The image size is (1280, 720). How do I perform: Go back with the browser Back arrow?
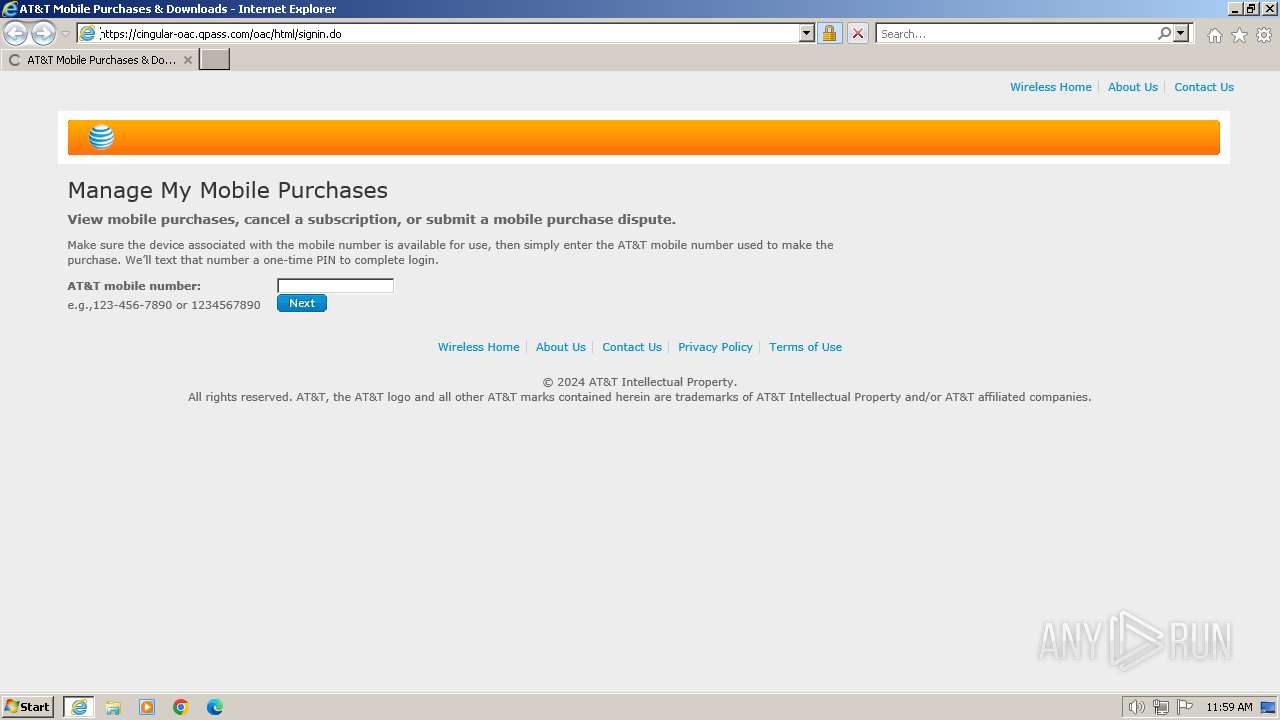point(15,34)
